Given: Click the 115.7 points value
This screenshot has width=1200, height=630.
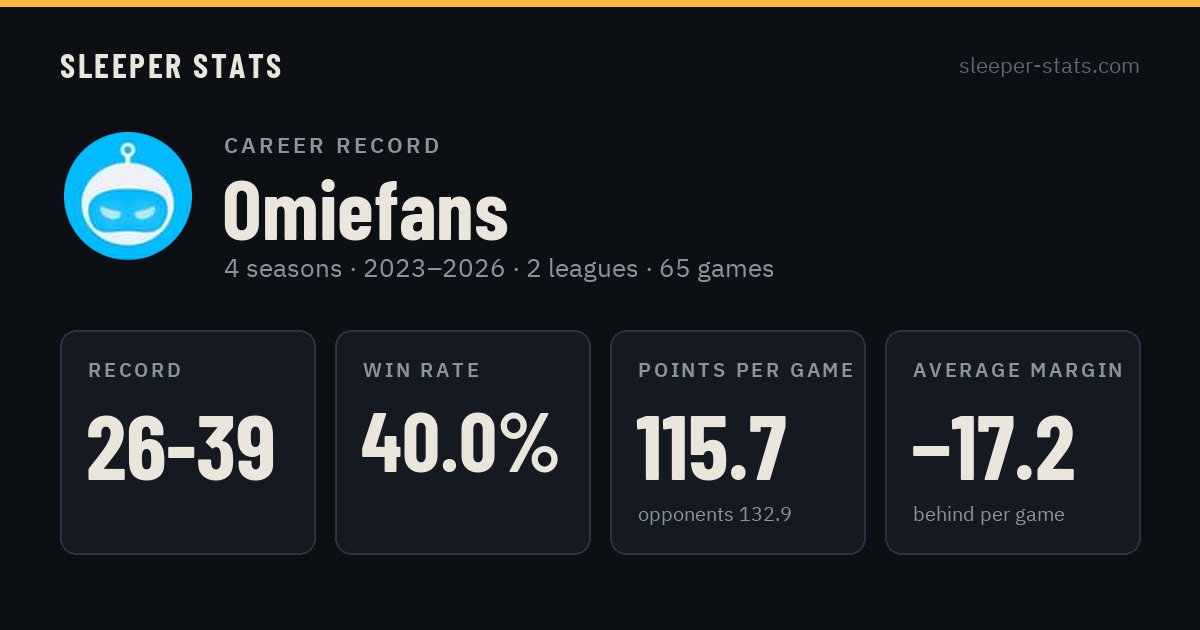Looking at the screenshot, I should [x=712, y=448].
